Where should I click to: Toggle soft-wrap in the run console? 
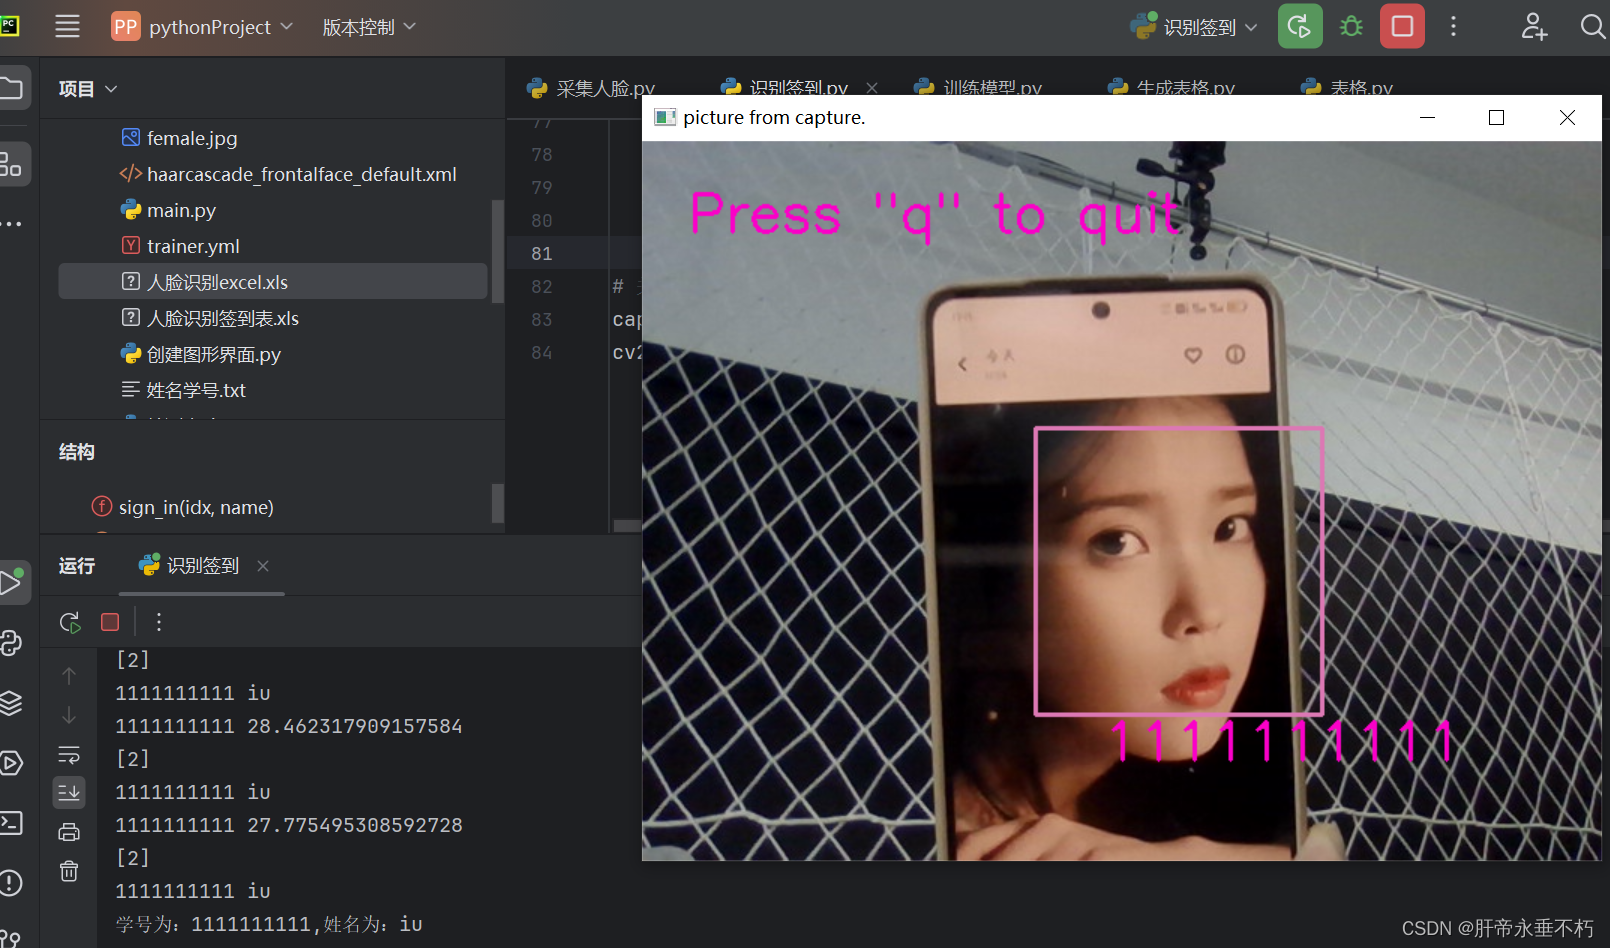[69, 754]
